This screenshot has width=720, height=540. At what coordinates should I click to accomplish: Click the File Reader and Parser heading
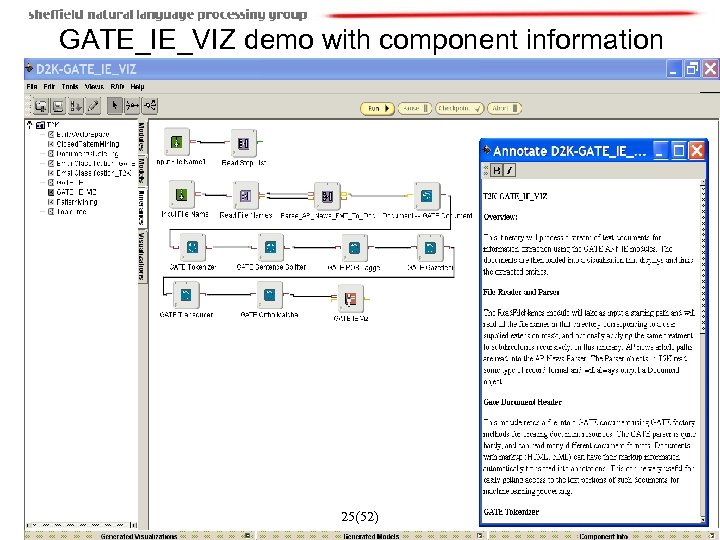(x=521, y=292)
